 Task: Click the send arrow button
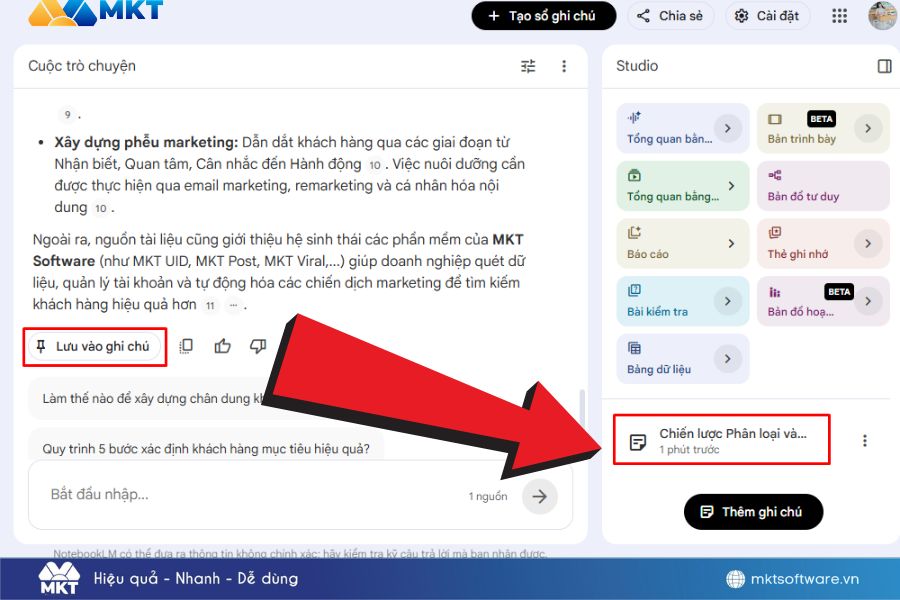pos(540,495)
